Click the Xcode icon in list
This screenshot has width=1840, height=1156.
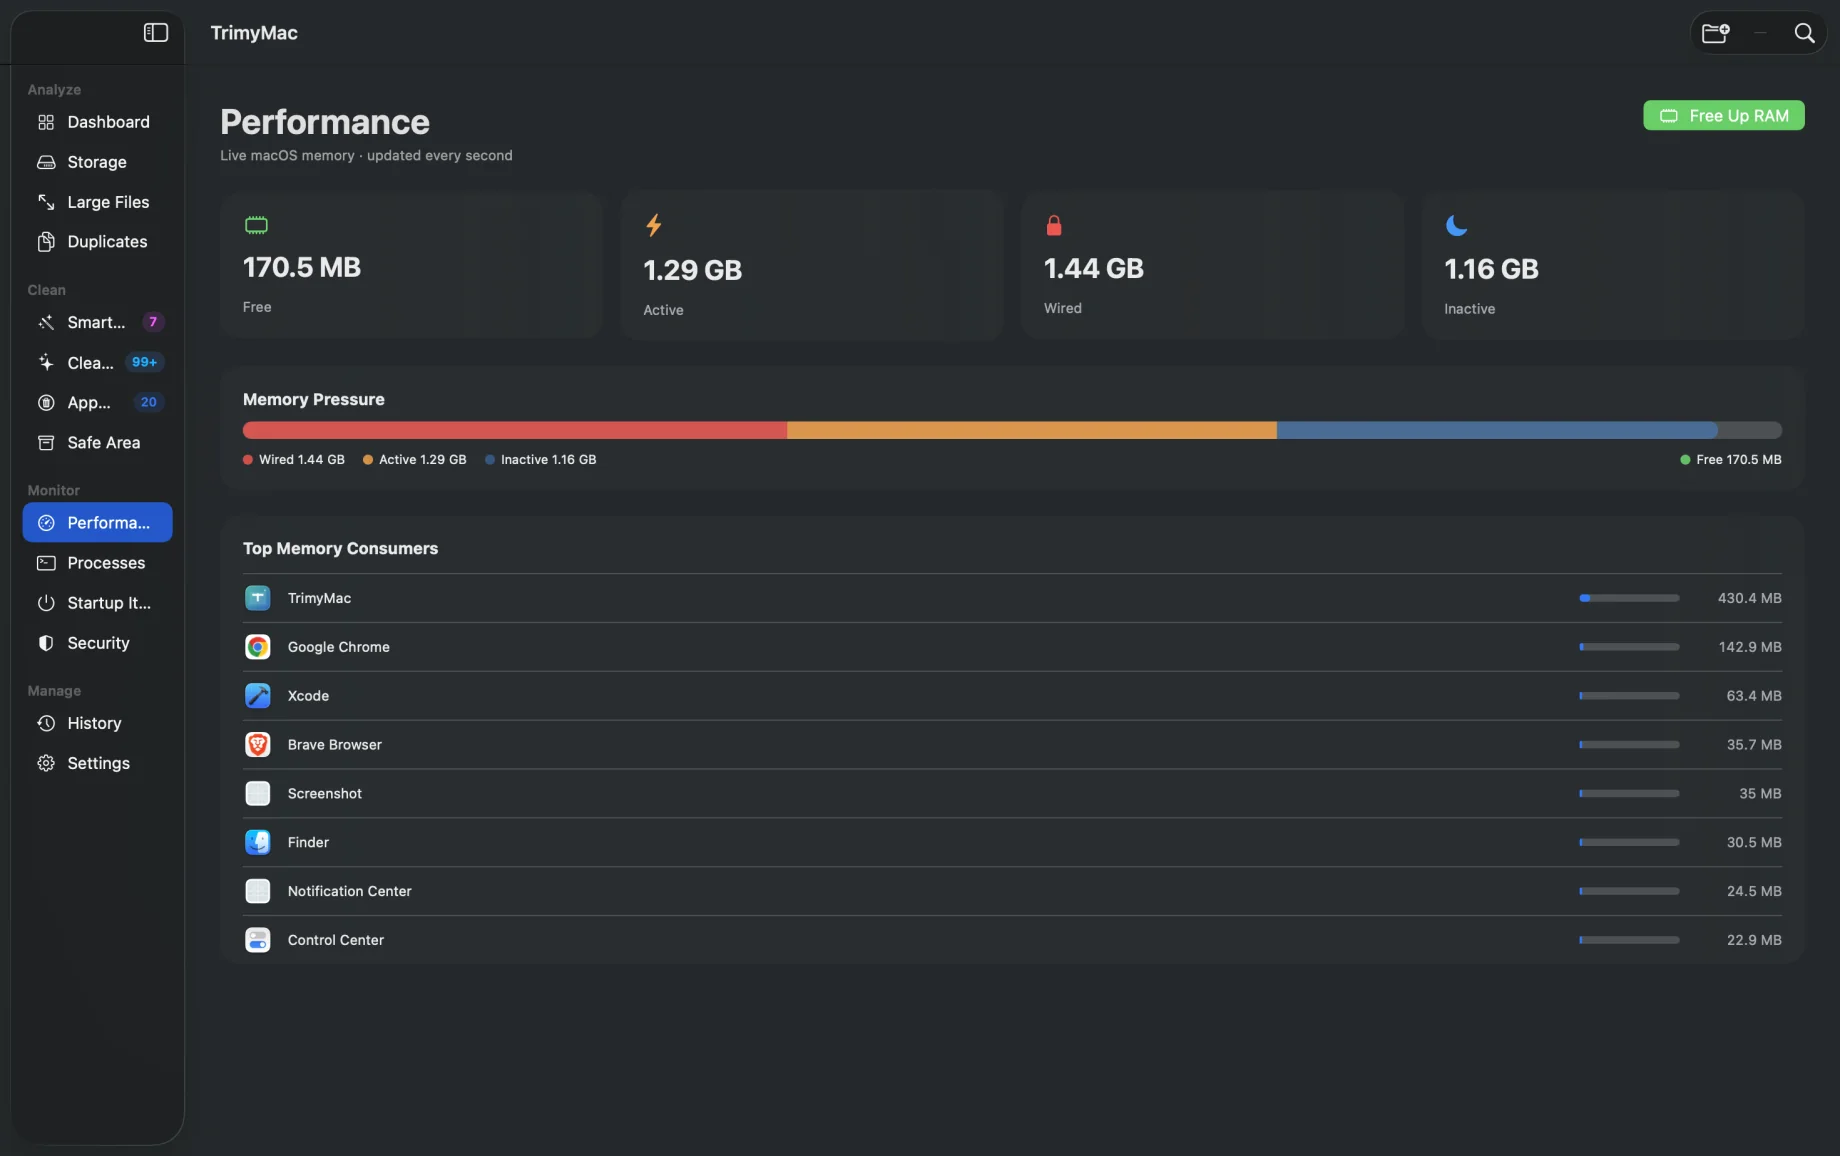258,696
